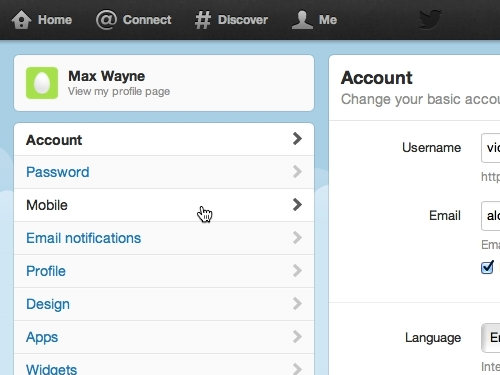Toggle the checkbox below the Email field
This screenshot has width=500, height=375.
pyautogui.click(x=487, y=267)
